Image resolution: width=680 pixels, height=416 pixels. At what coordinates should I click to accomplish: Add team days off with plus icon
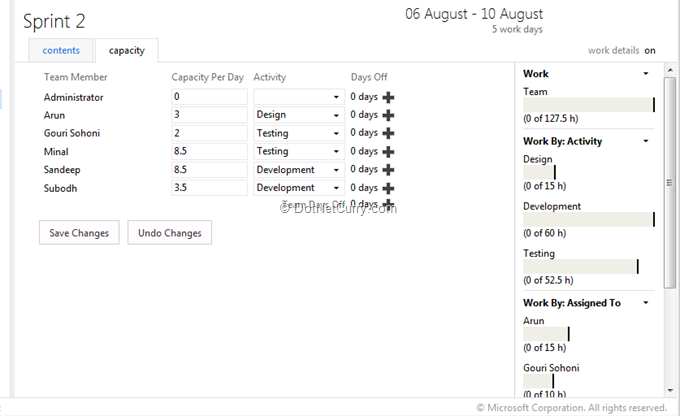coord(388,204)
